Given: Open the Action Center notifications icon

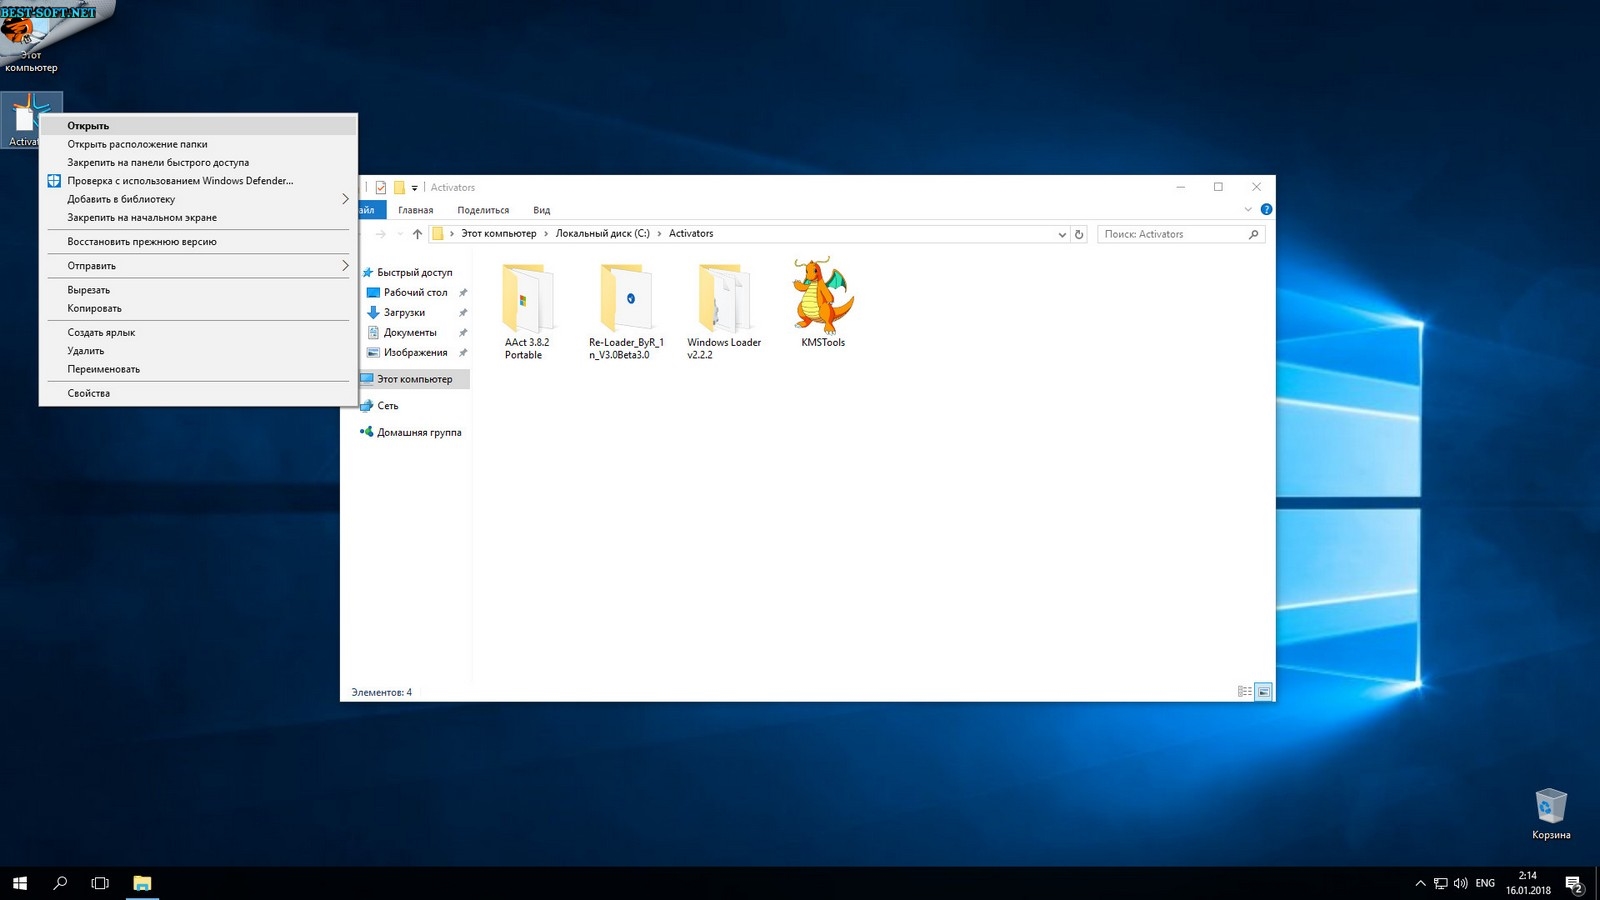Looking at the screenshot, I should (x=1574, y=884).
